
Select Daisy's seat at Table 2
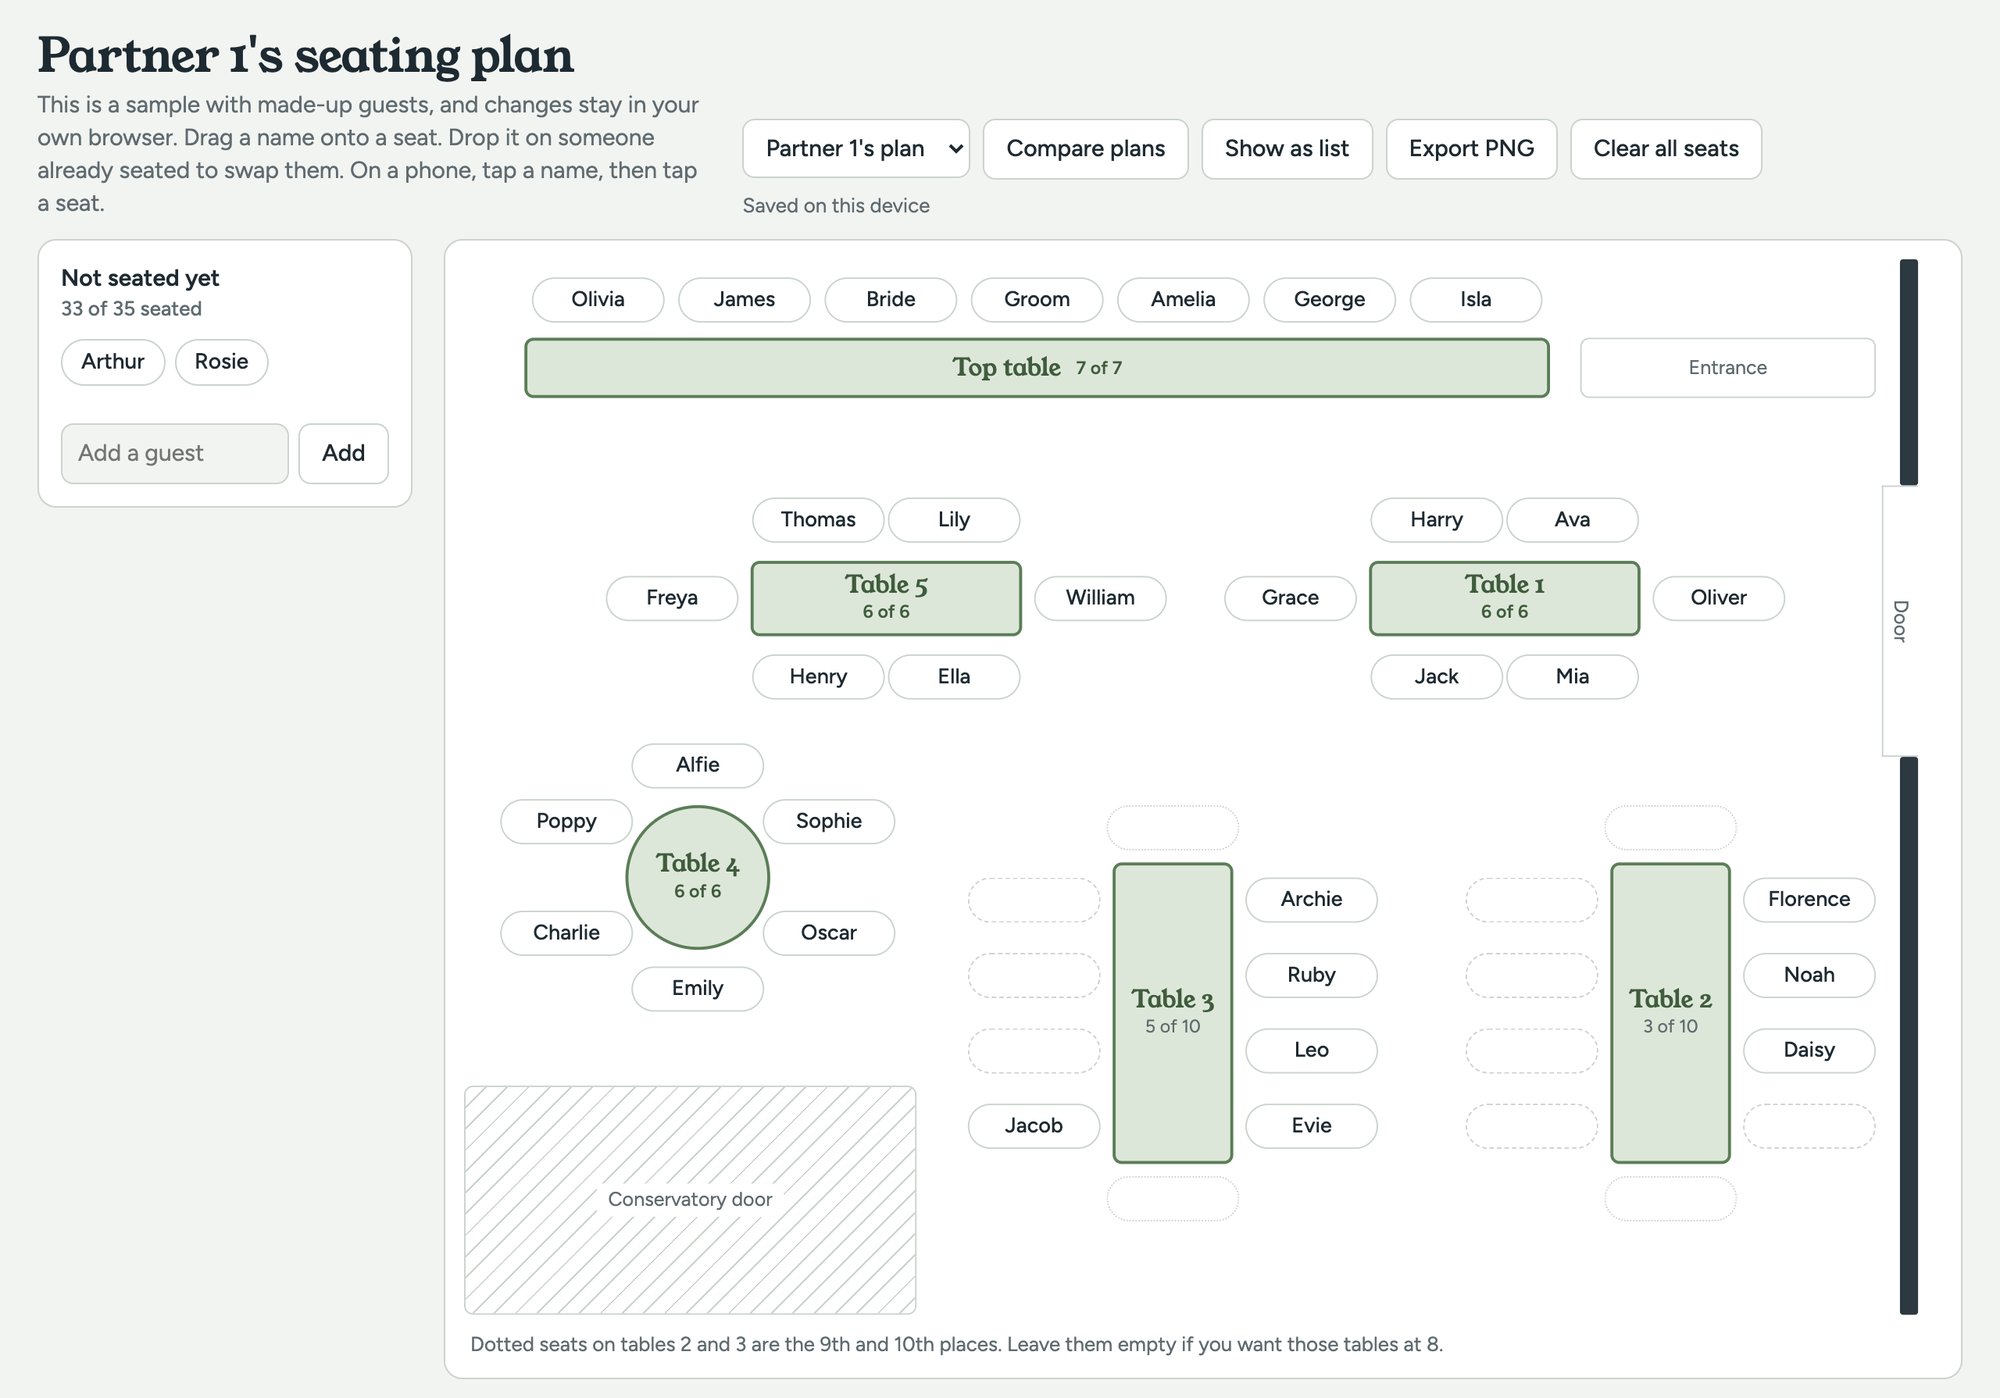click(x=1809, y=1051)
